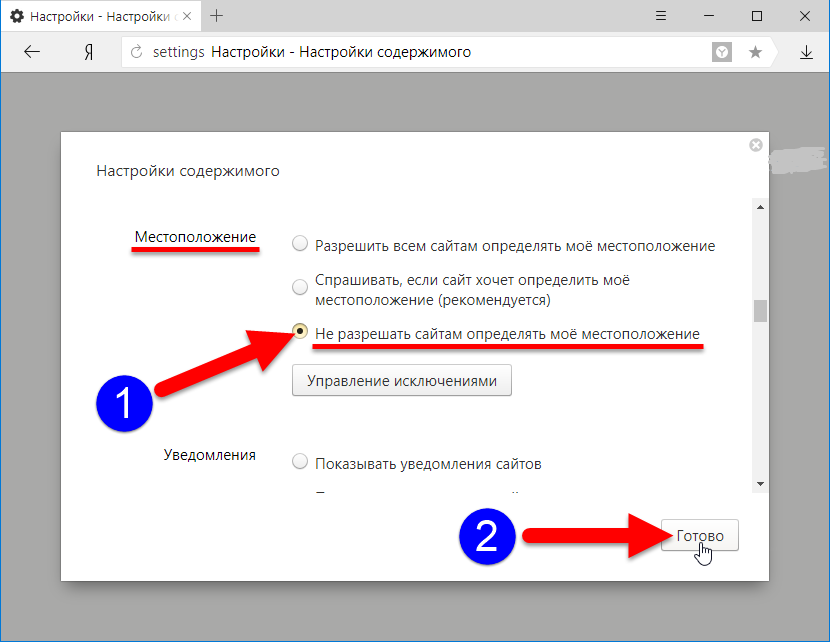Click the scrollbar up arrow in dialog
The width and height of the screenshot is (830, 642).
(x=760, y=208)
